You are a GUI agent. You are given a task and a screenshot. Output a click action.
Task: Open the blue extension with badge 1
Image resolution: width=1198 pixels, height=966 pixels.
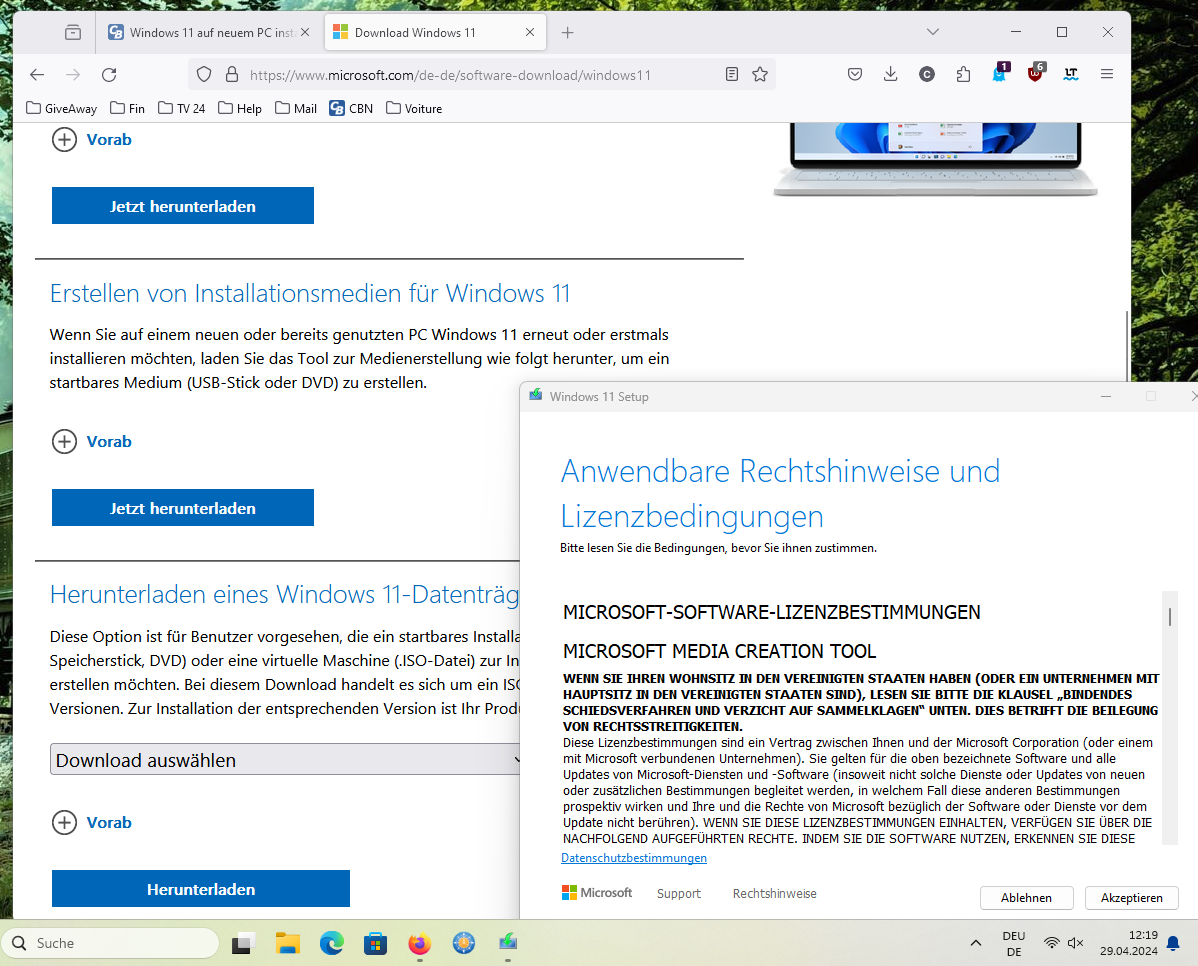[999, 73]
